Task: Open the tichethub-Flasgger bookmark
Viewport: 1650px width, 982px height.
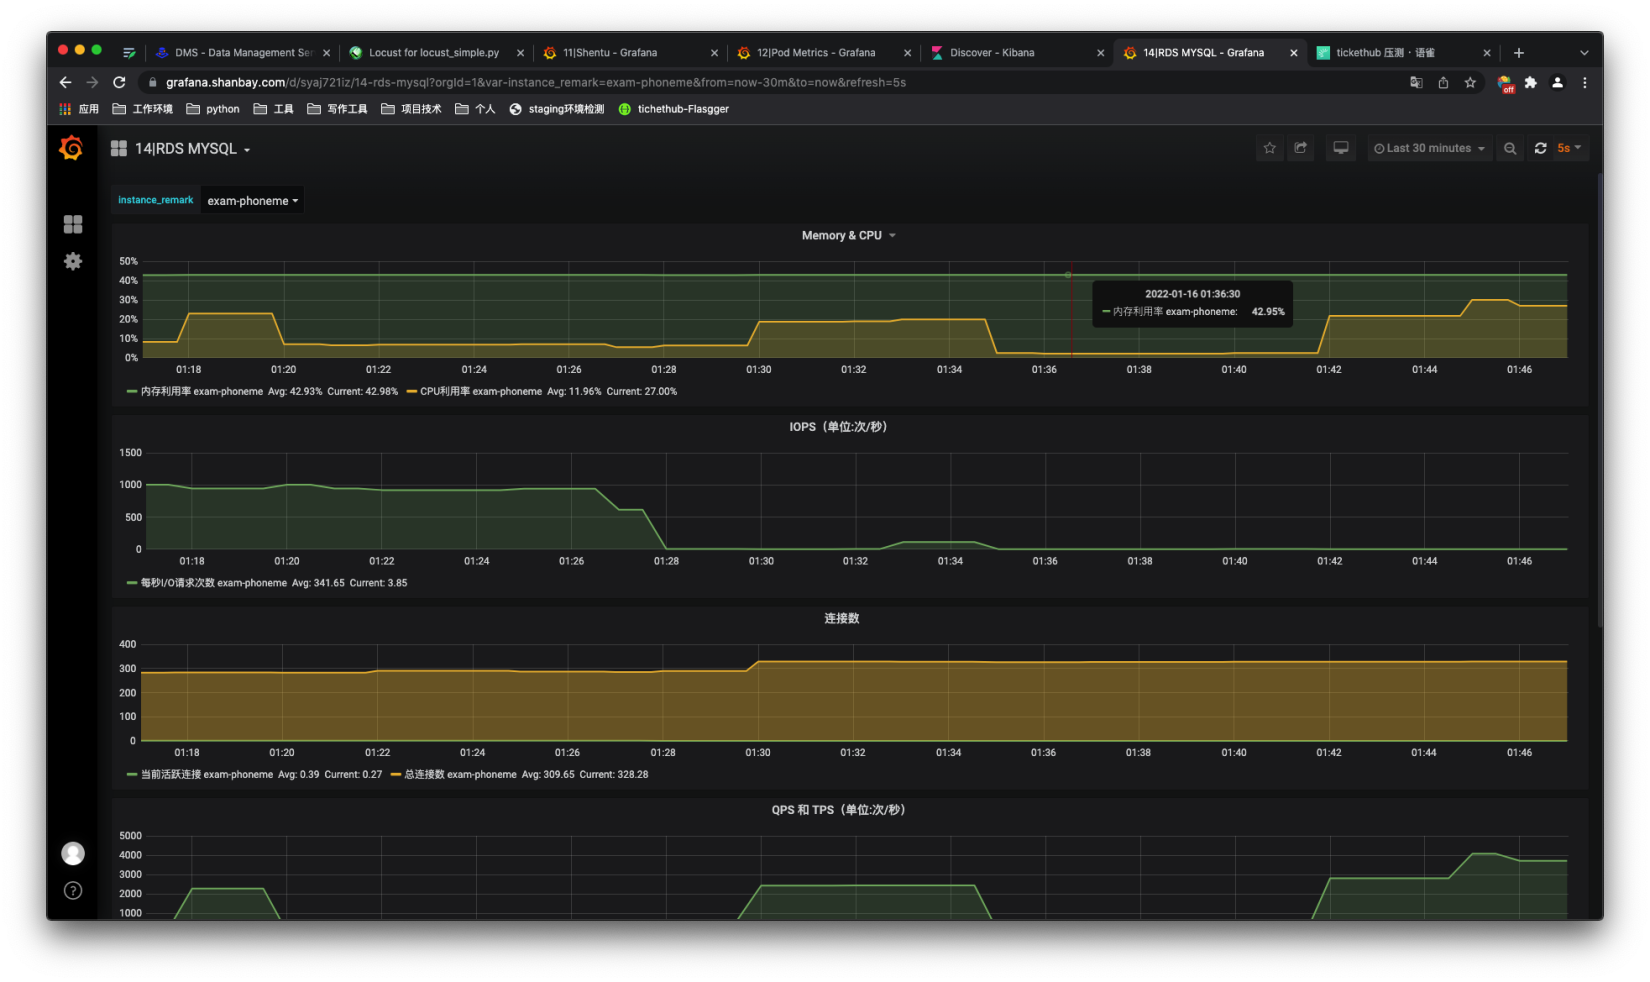Action: pyautogui.click(x=674, y=109)
